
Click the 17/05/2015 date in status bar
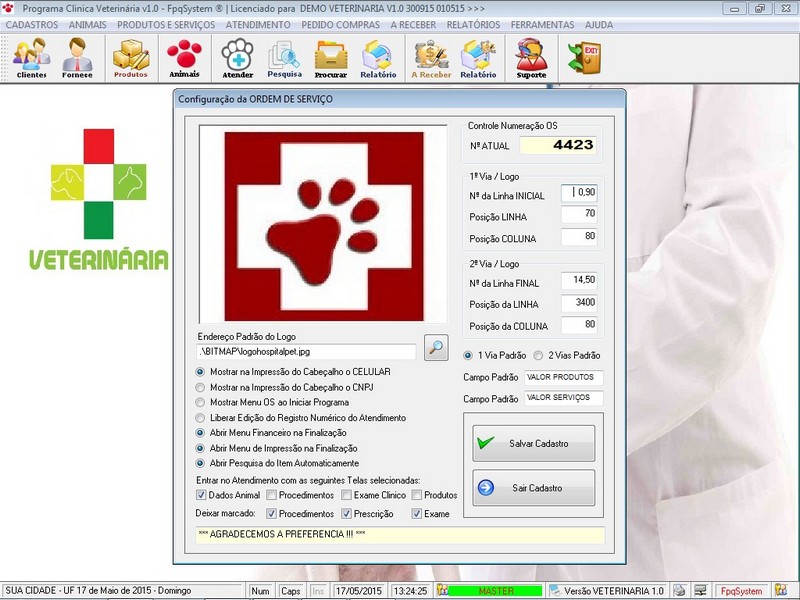[359, 591]
